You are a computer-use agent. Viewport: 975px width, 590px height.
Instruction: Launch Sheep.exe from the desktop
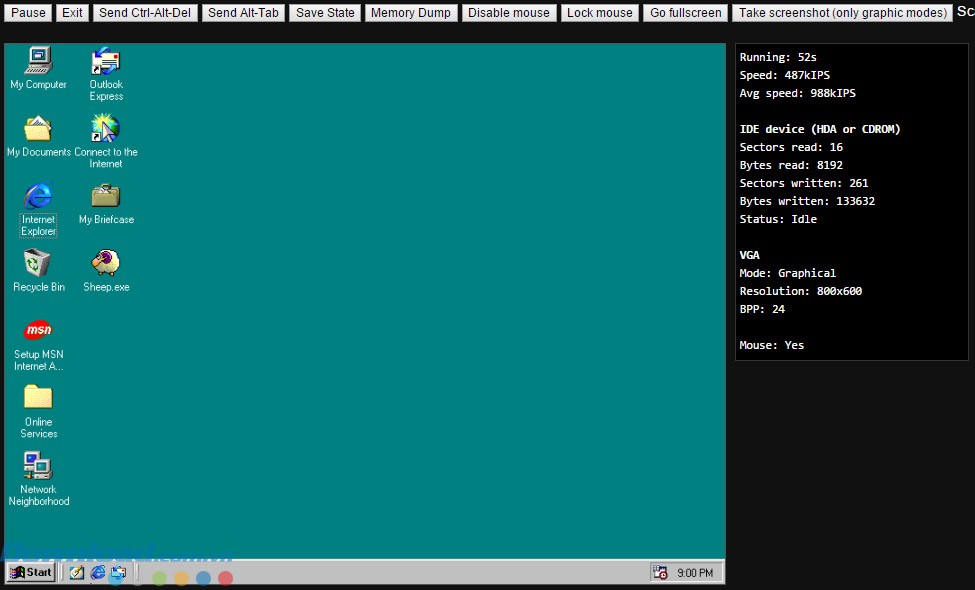coord(105,262)
